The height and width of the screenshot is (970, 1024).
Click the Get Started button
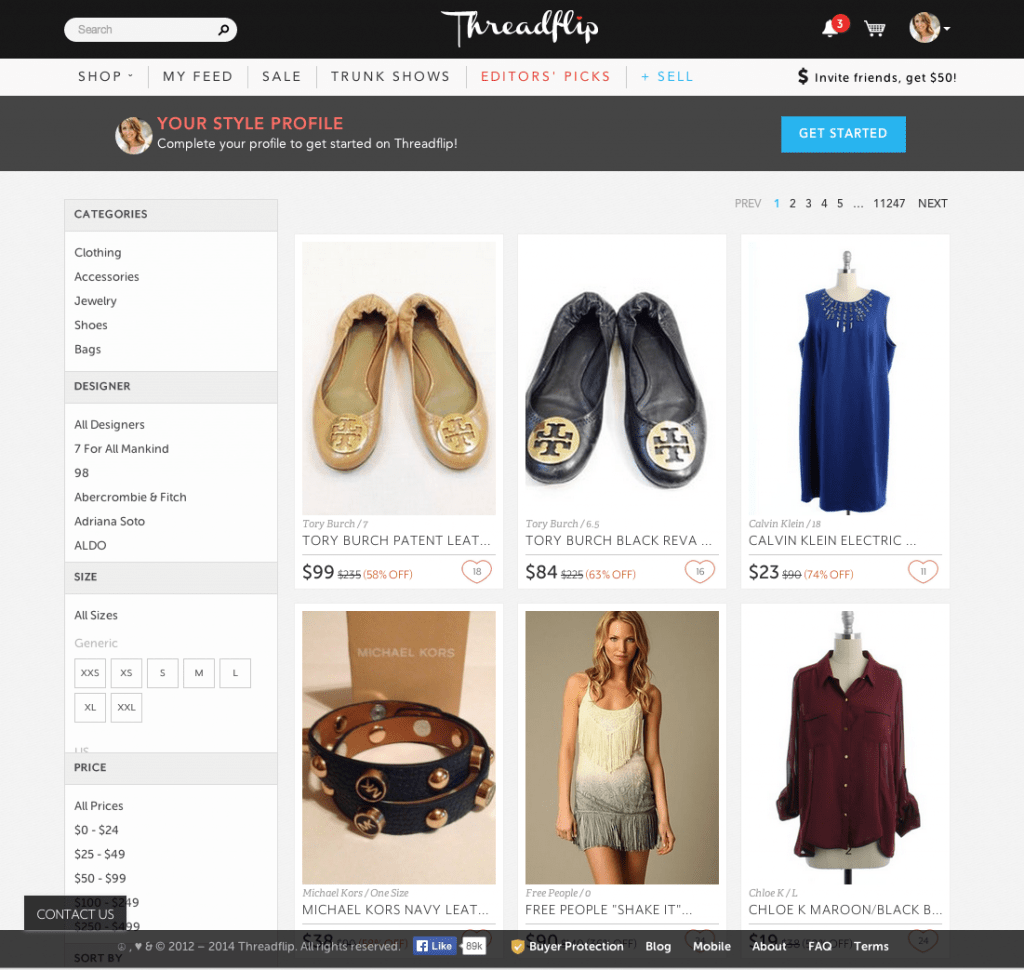(843, 134)
